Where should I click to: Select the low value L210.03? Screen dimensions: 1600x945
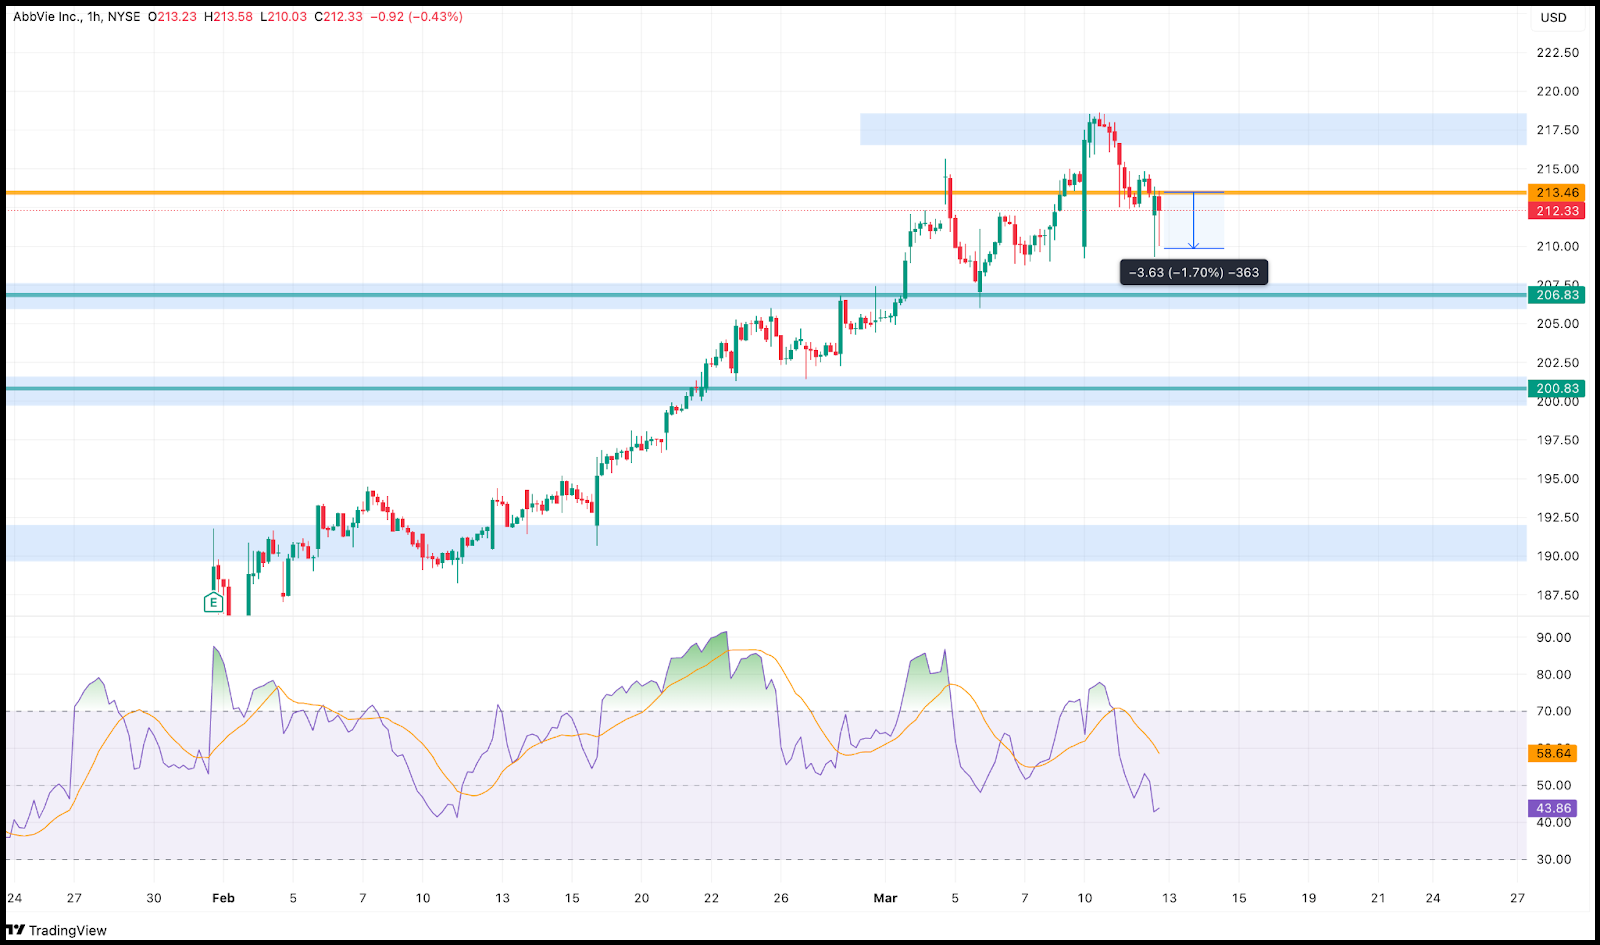[x=284, y=17]
